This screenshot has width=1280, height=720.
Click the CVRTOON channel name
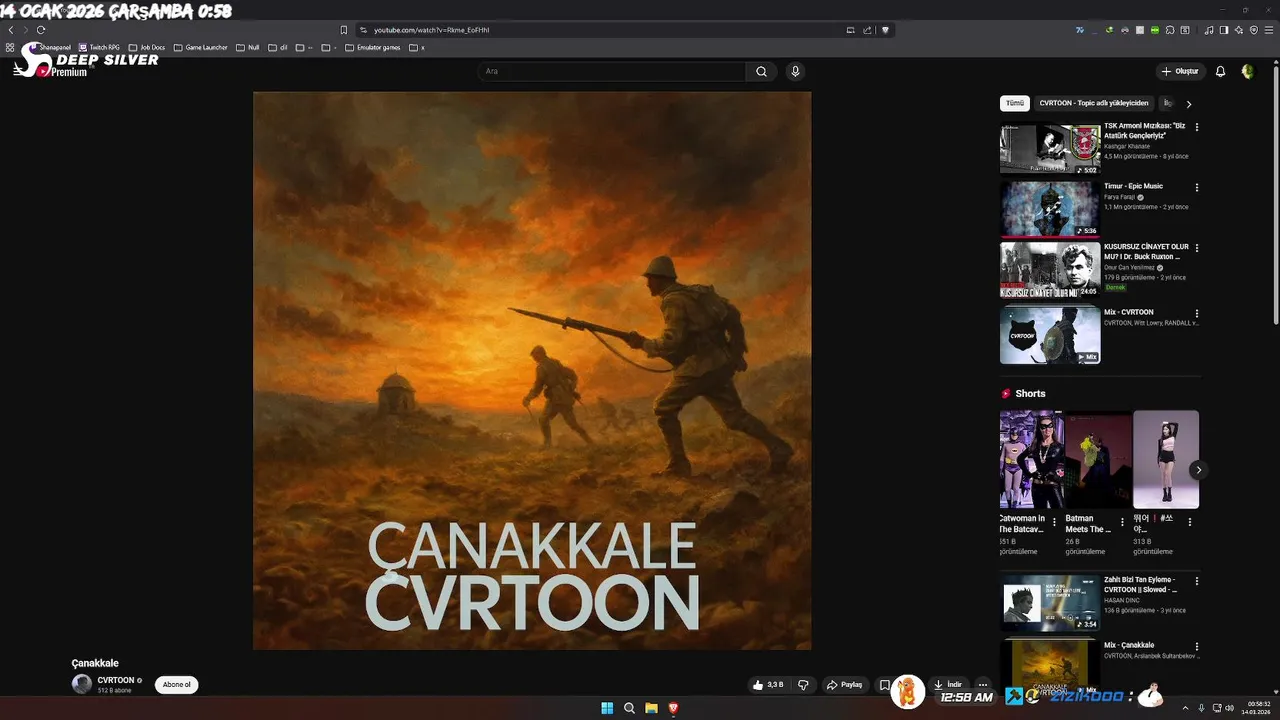[116, 680]
